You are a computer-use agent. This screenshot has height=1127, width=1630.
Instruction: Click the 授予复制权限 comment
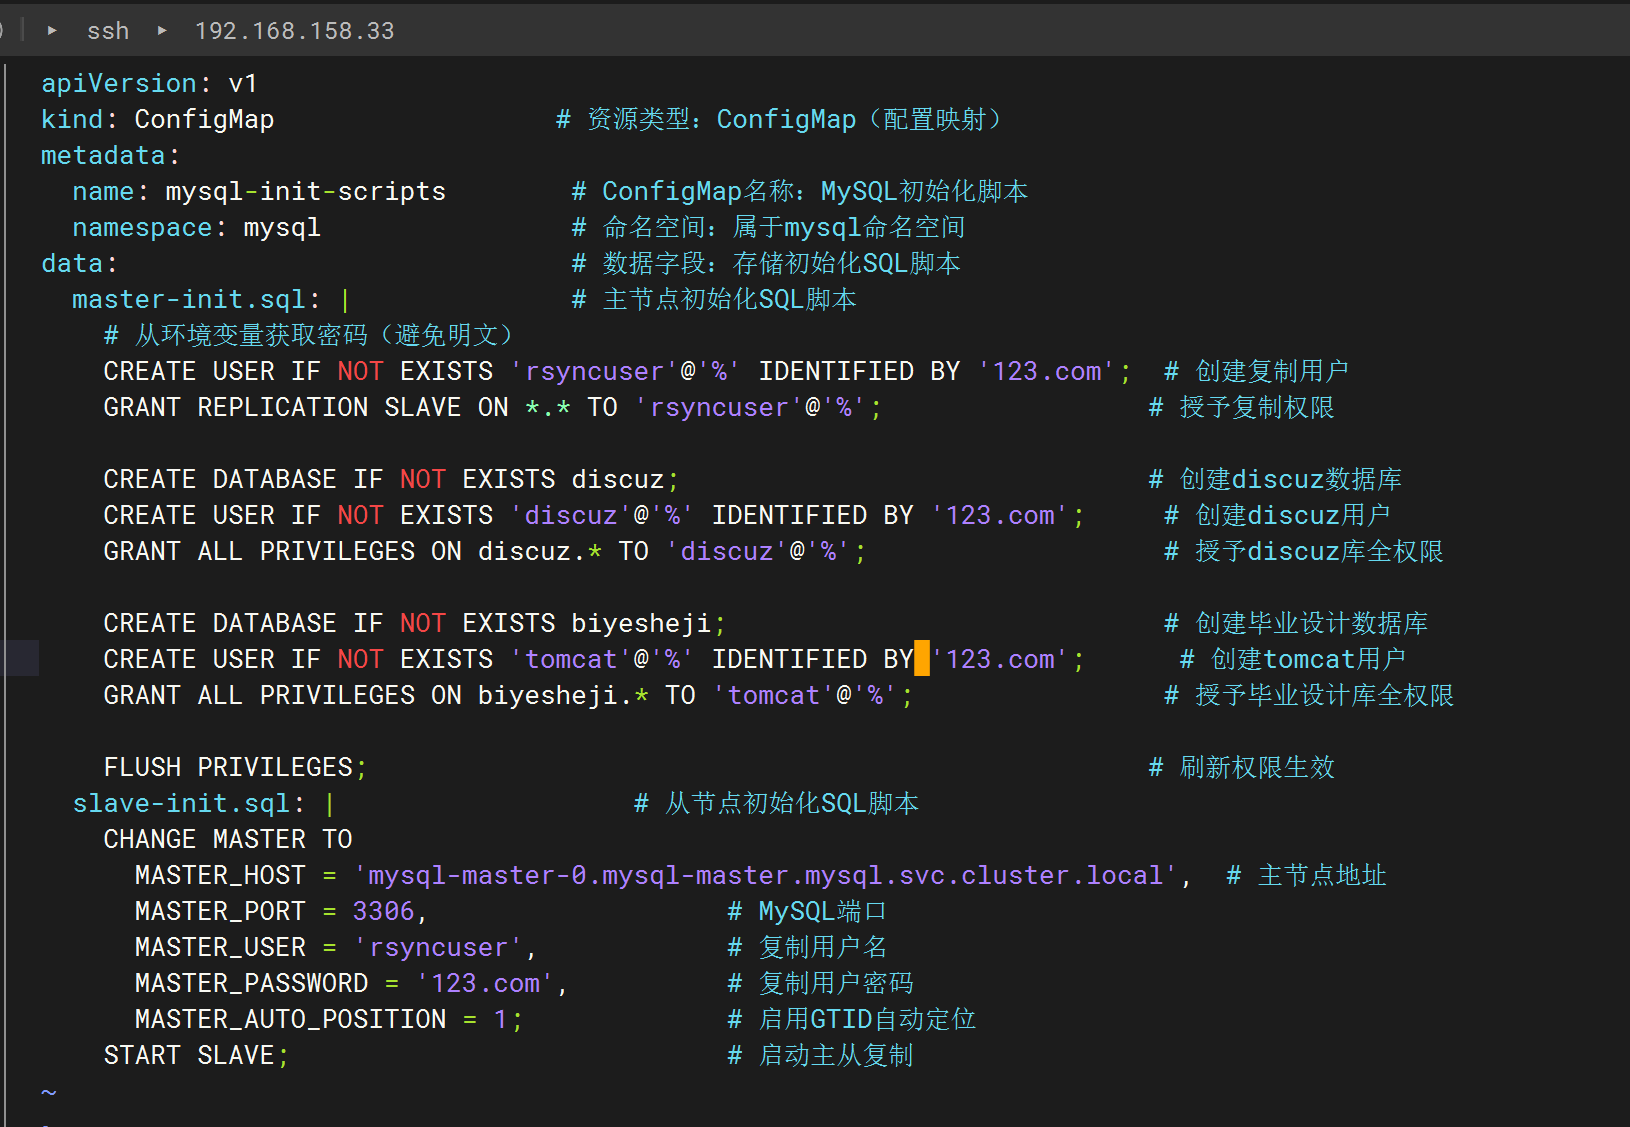(x=1242, y=407)
